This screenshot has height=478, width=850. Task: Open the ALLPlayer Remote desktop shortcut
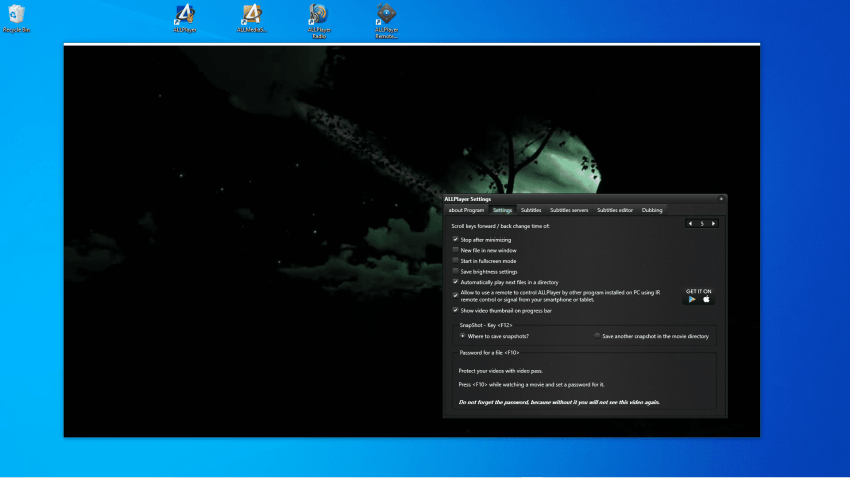click(x=386, y=21)
